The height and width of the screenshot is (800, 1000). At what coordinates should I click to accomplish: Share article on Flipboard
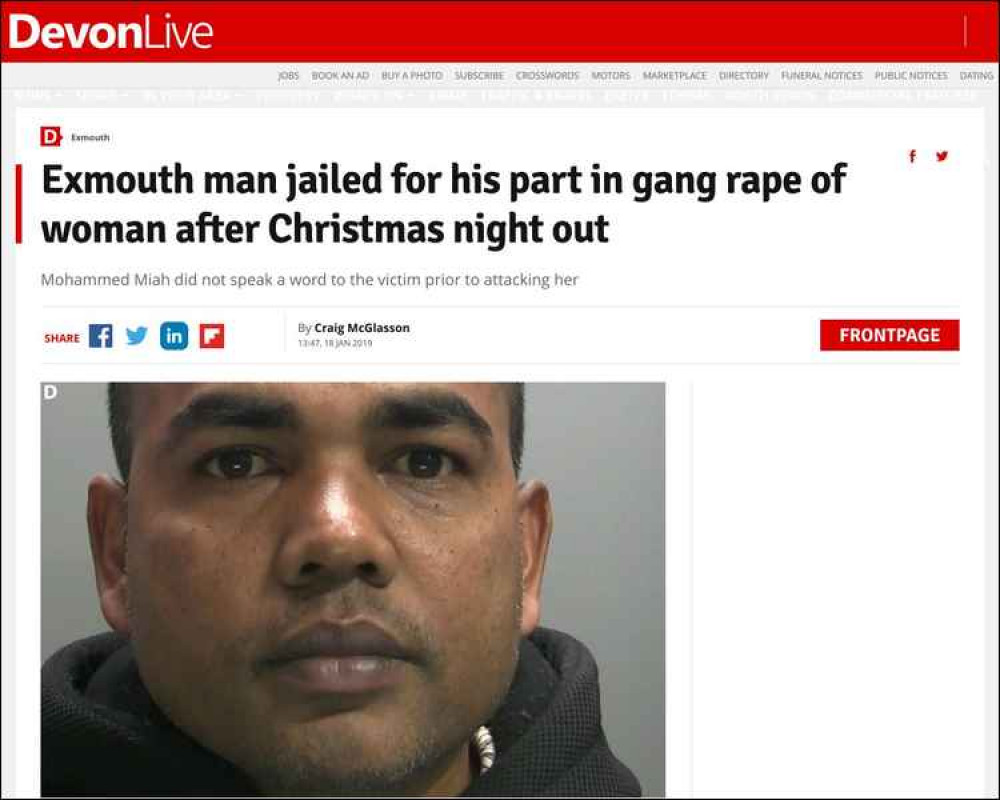click(x=212, y=336)
